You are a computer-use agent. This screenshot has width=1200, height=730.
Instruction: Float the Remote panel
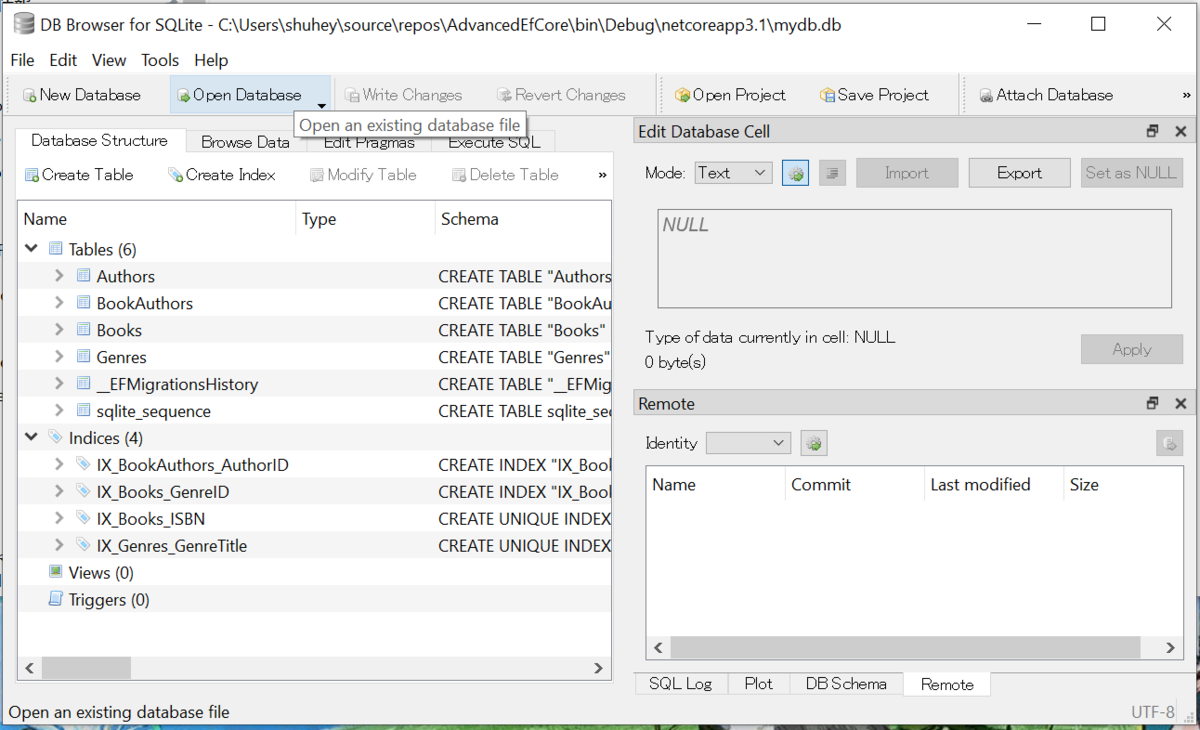1152,404
